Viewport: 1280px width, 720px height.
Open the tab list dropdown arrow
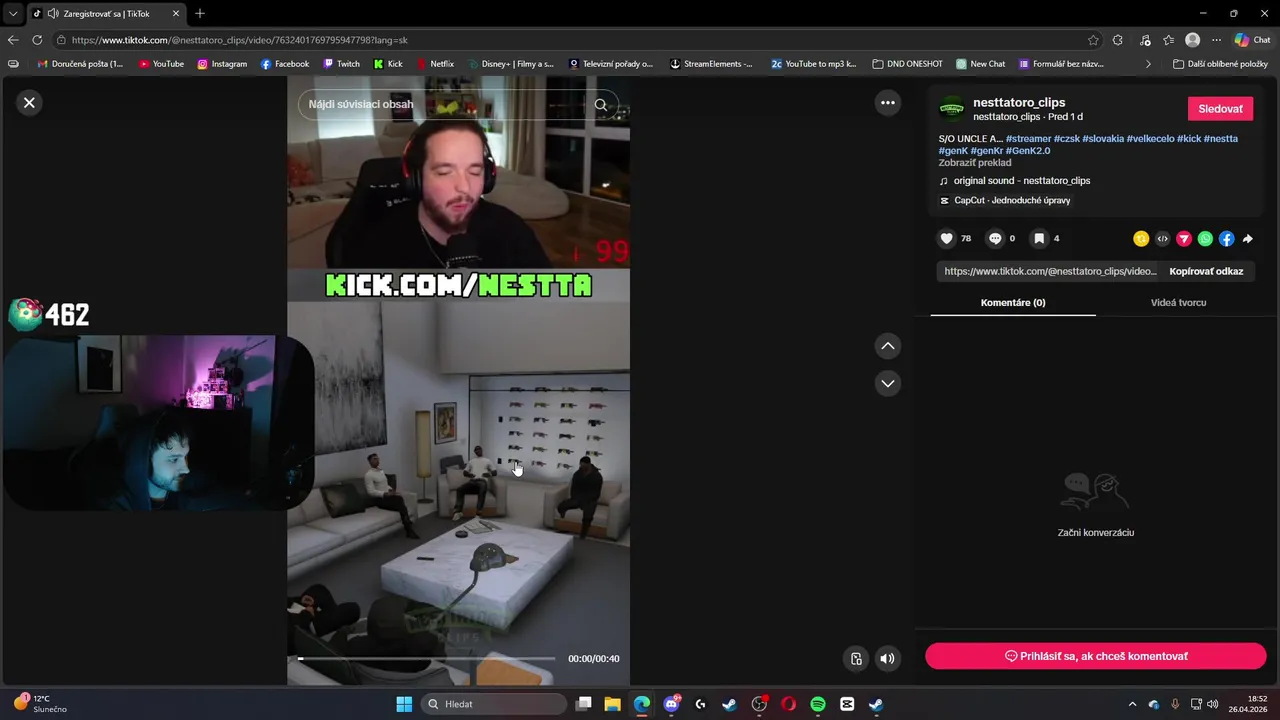[13, 14]
